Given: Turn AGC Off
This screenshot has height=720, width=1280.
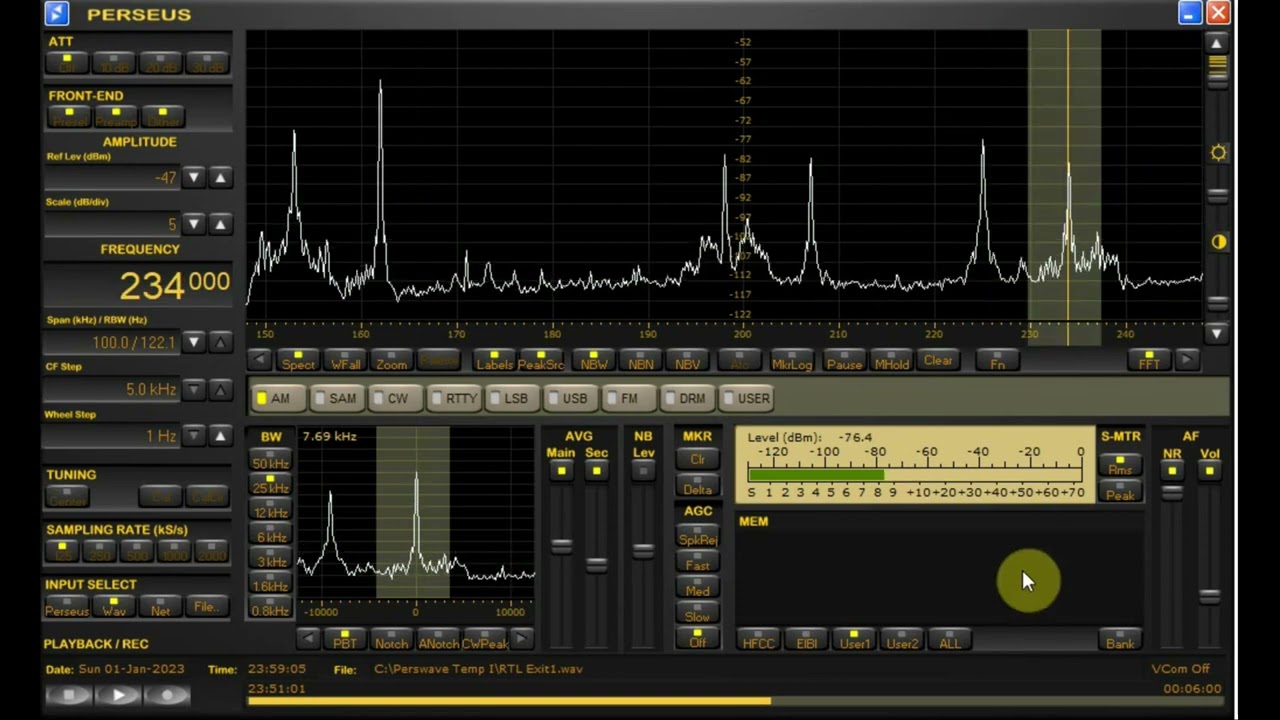Looking at the screenshot, I should [x=697, y=640].
